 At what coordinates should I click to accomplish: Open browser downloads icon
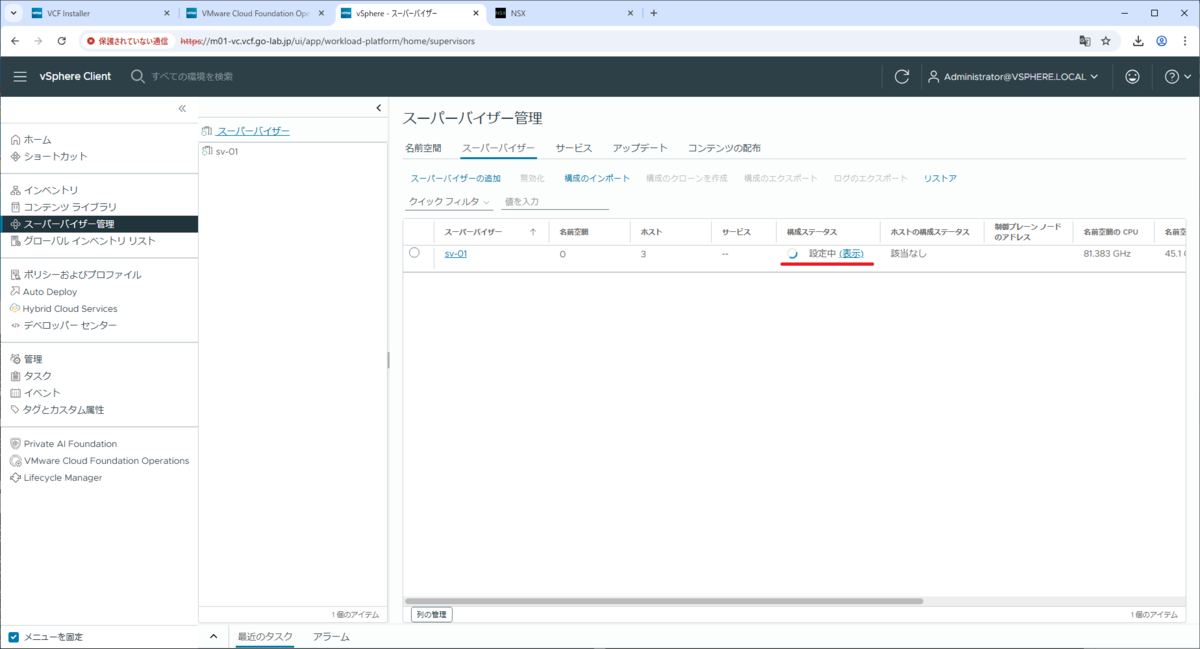click(1138, 41)
